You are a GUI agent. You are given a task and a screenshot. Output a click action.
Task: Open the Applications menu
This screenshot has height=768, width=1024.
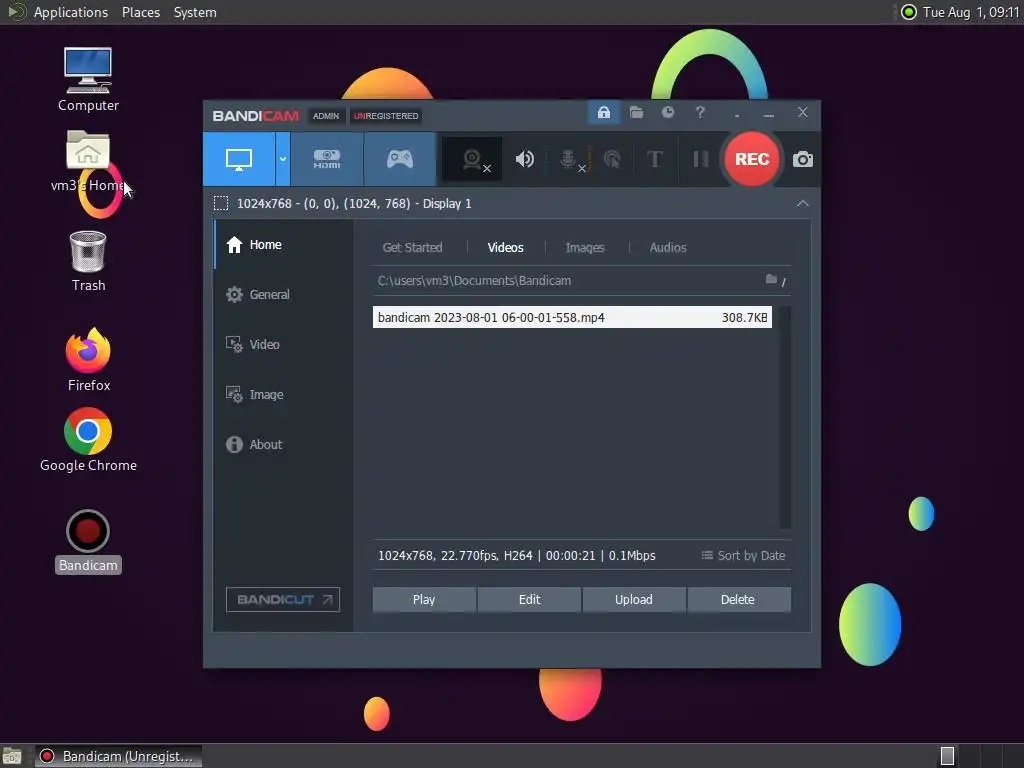tap(71, 12)
